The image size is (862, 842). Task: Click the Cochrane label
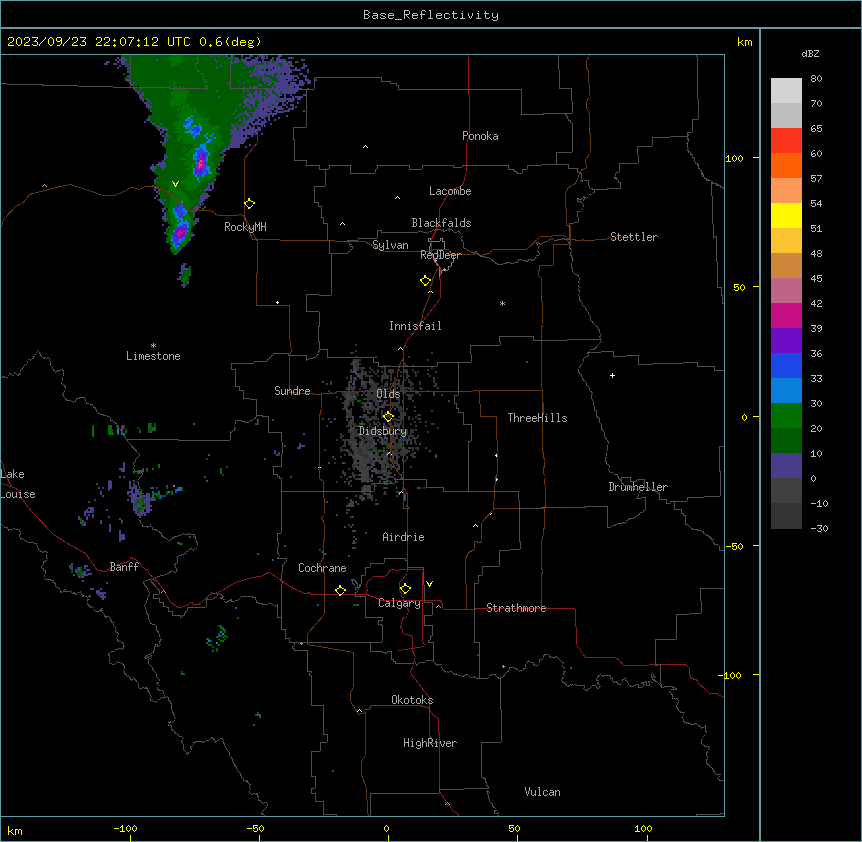click(x=322, y=568)
